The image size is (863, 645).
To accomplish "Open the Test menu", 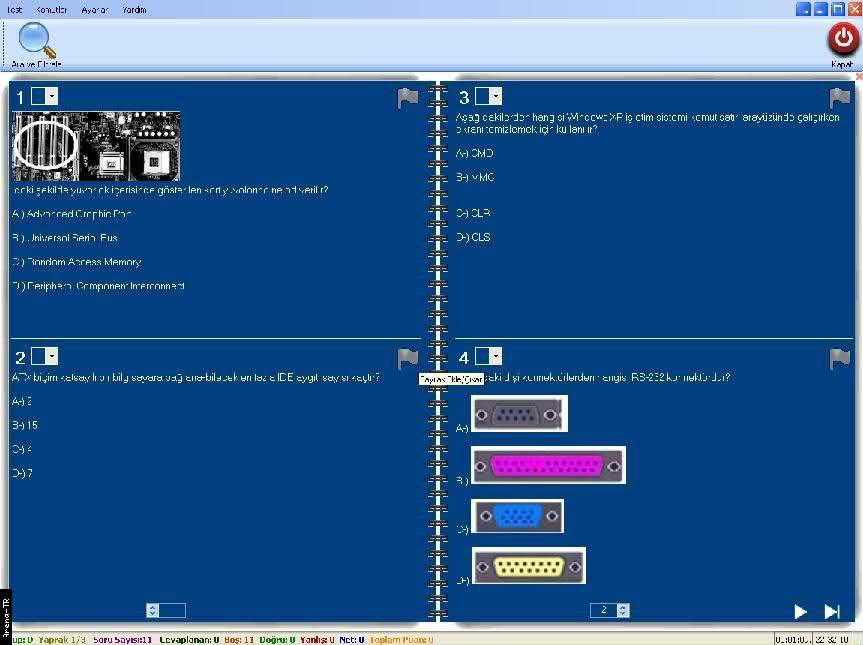I will click(15, 9).
